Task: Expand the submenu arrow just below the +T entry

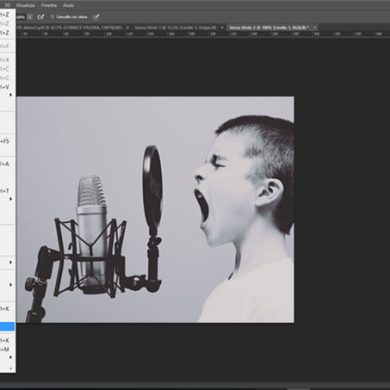Action: coord(11,199)
